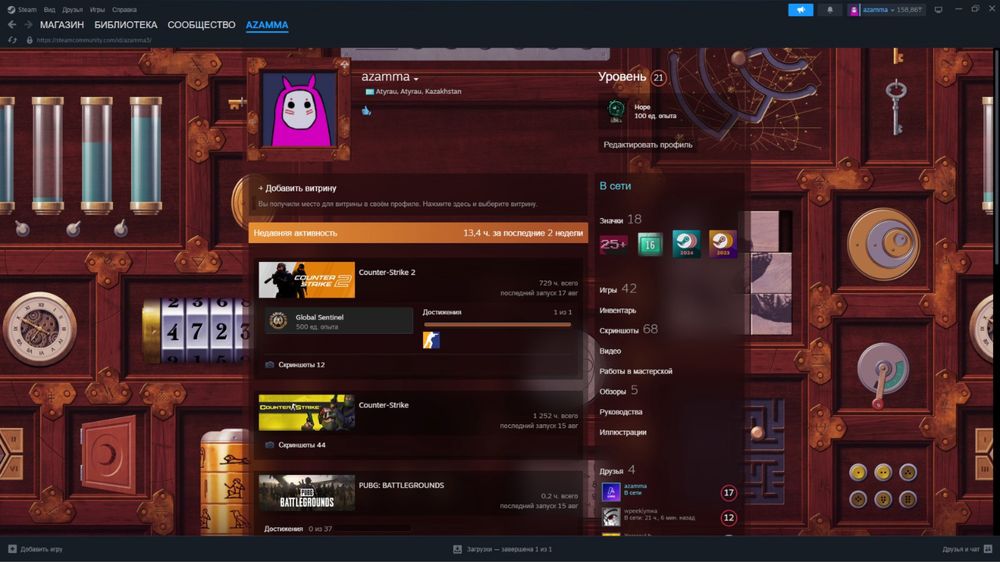Click the teal Steam 2024 badge
Screen dimensions: 1000x562
pyautogui.click(x=686, y=244)
